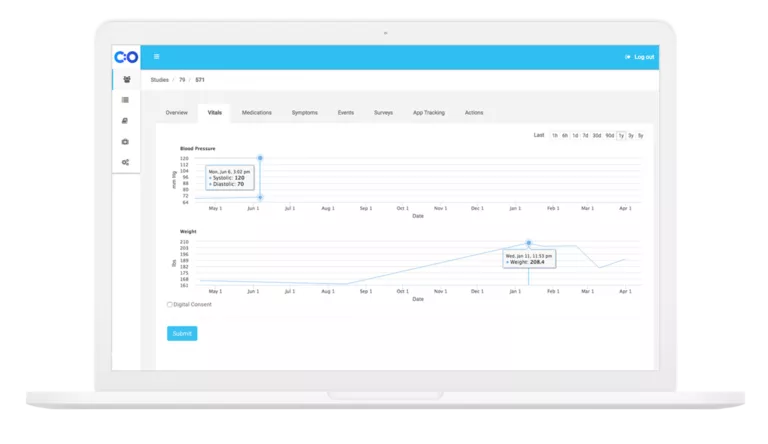
Task: Switch to the Symptoms tab
Action: coord(305,113)
